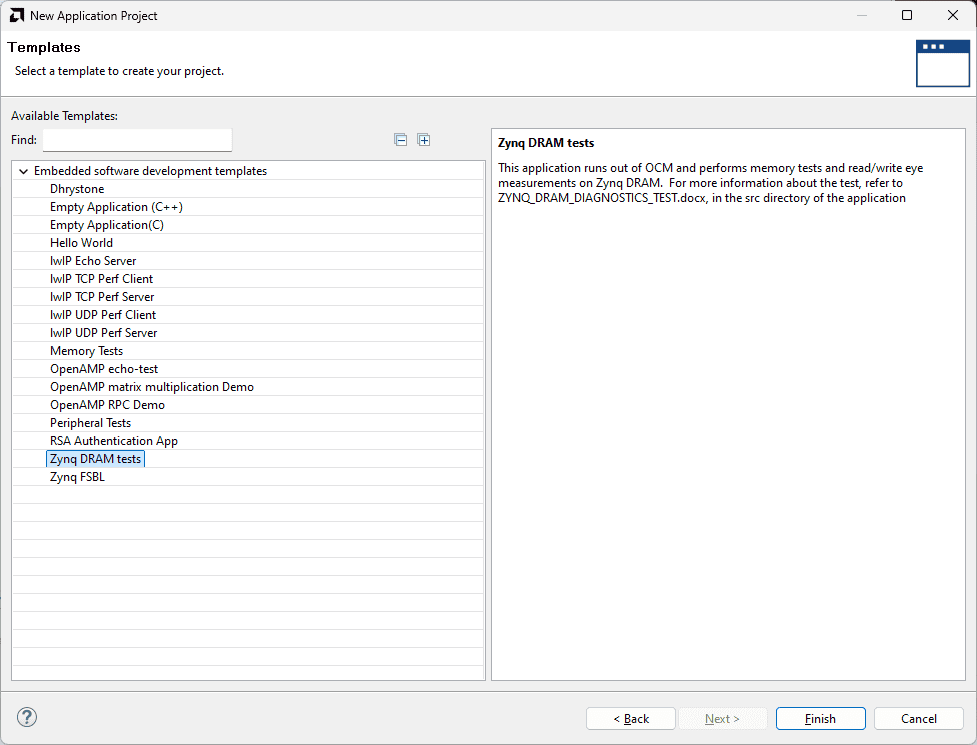Select the Hello World template

coord(81,243)
